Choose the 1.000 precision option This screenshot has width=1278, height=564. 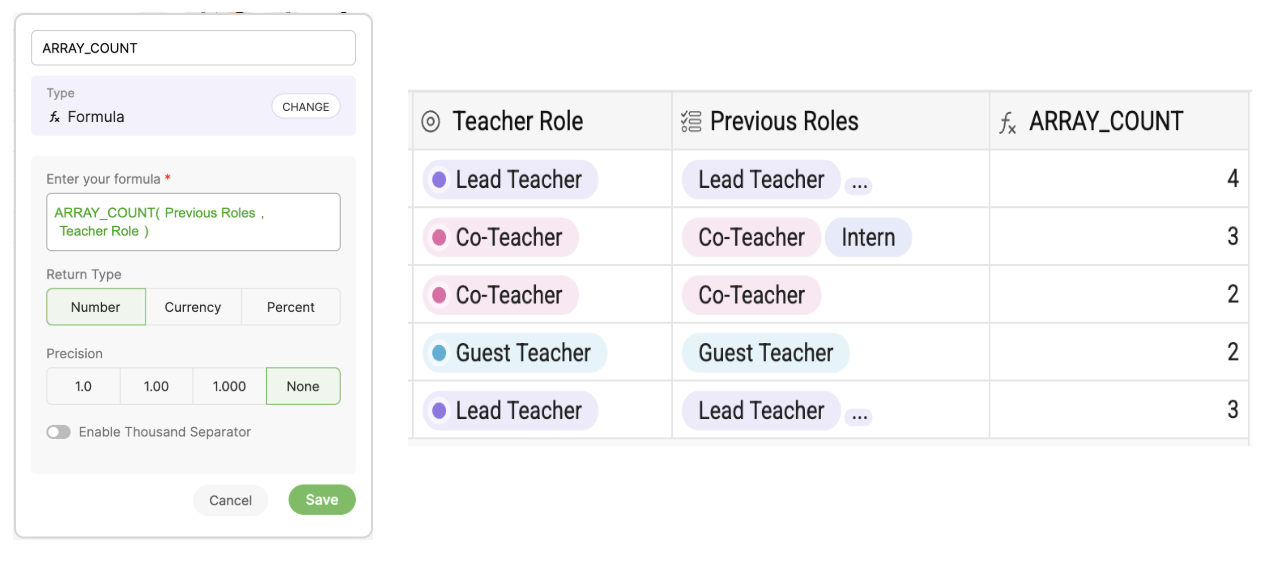pyautogui.click(x=229, y=386)
